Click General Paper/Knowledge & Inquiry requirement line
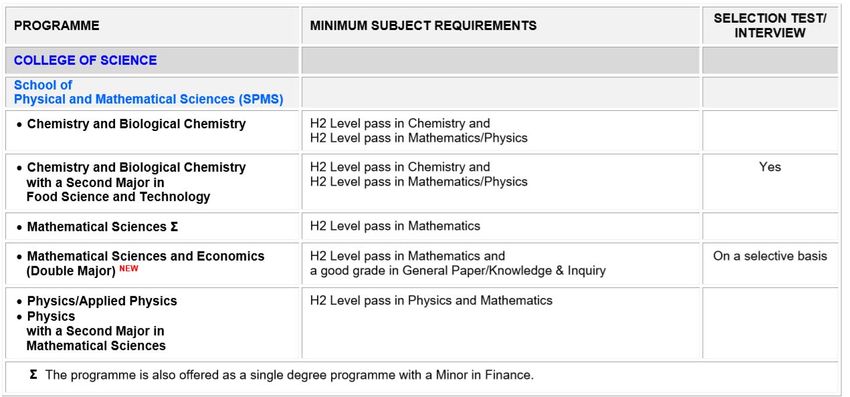This screenshot has width=850, height=397. pos(458,270)
